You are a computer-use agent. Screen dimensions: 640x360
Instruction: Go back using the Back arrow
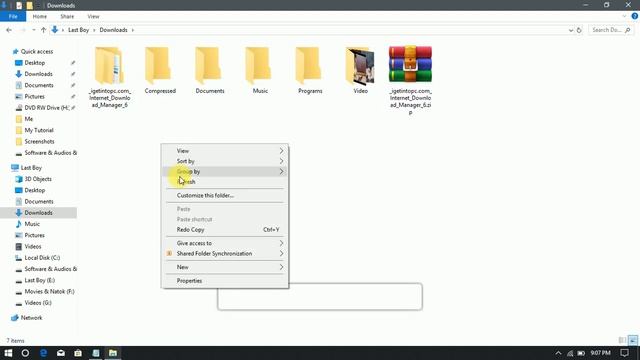click(9, 30)
